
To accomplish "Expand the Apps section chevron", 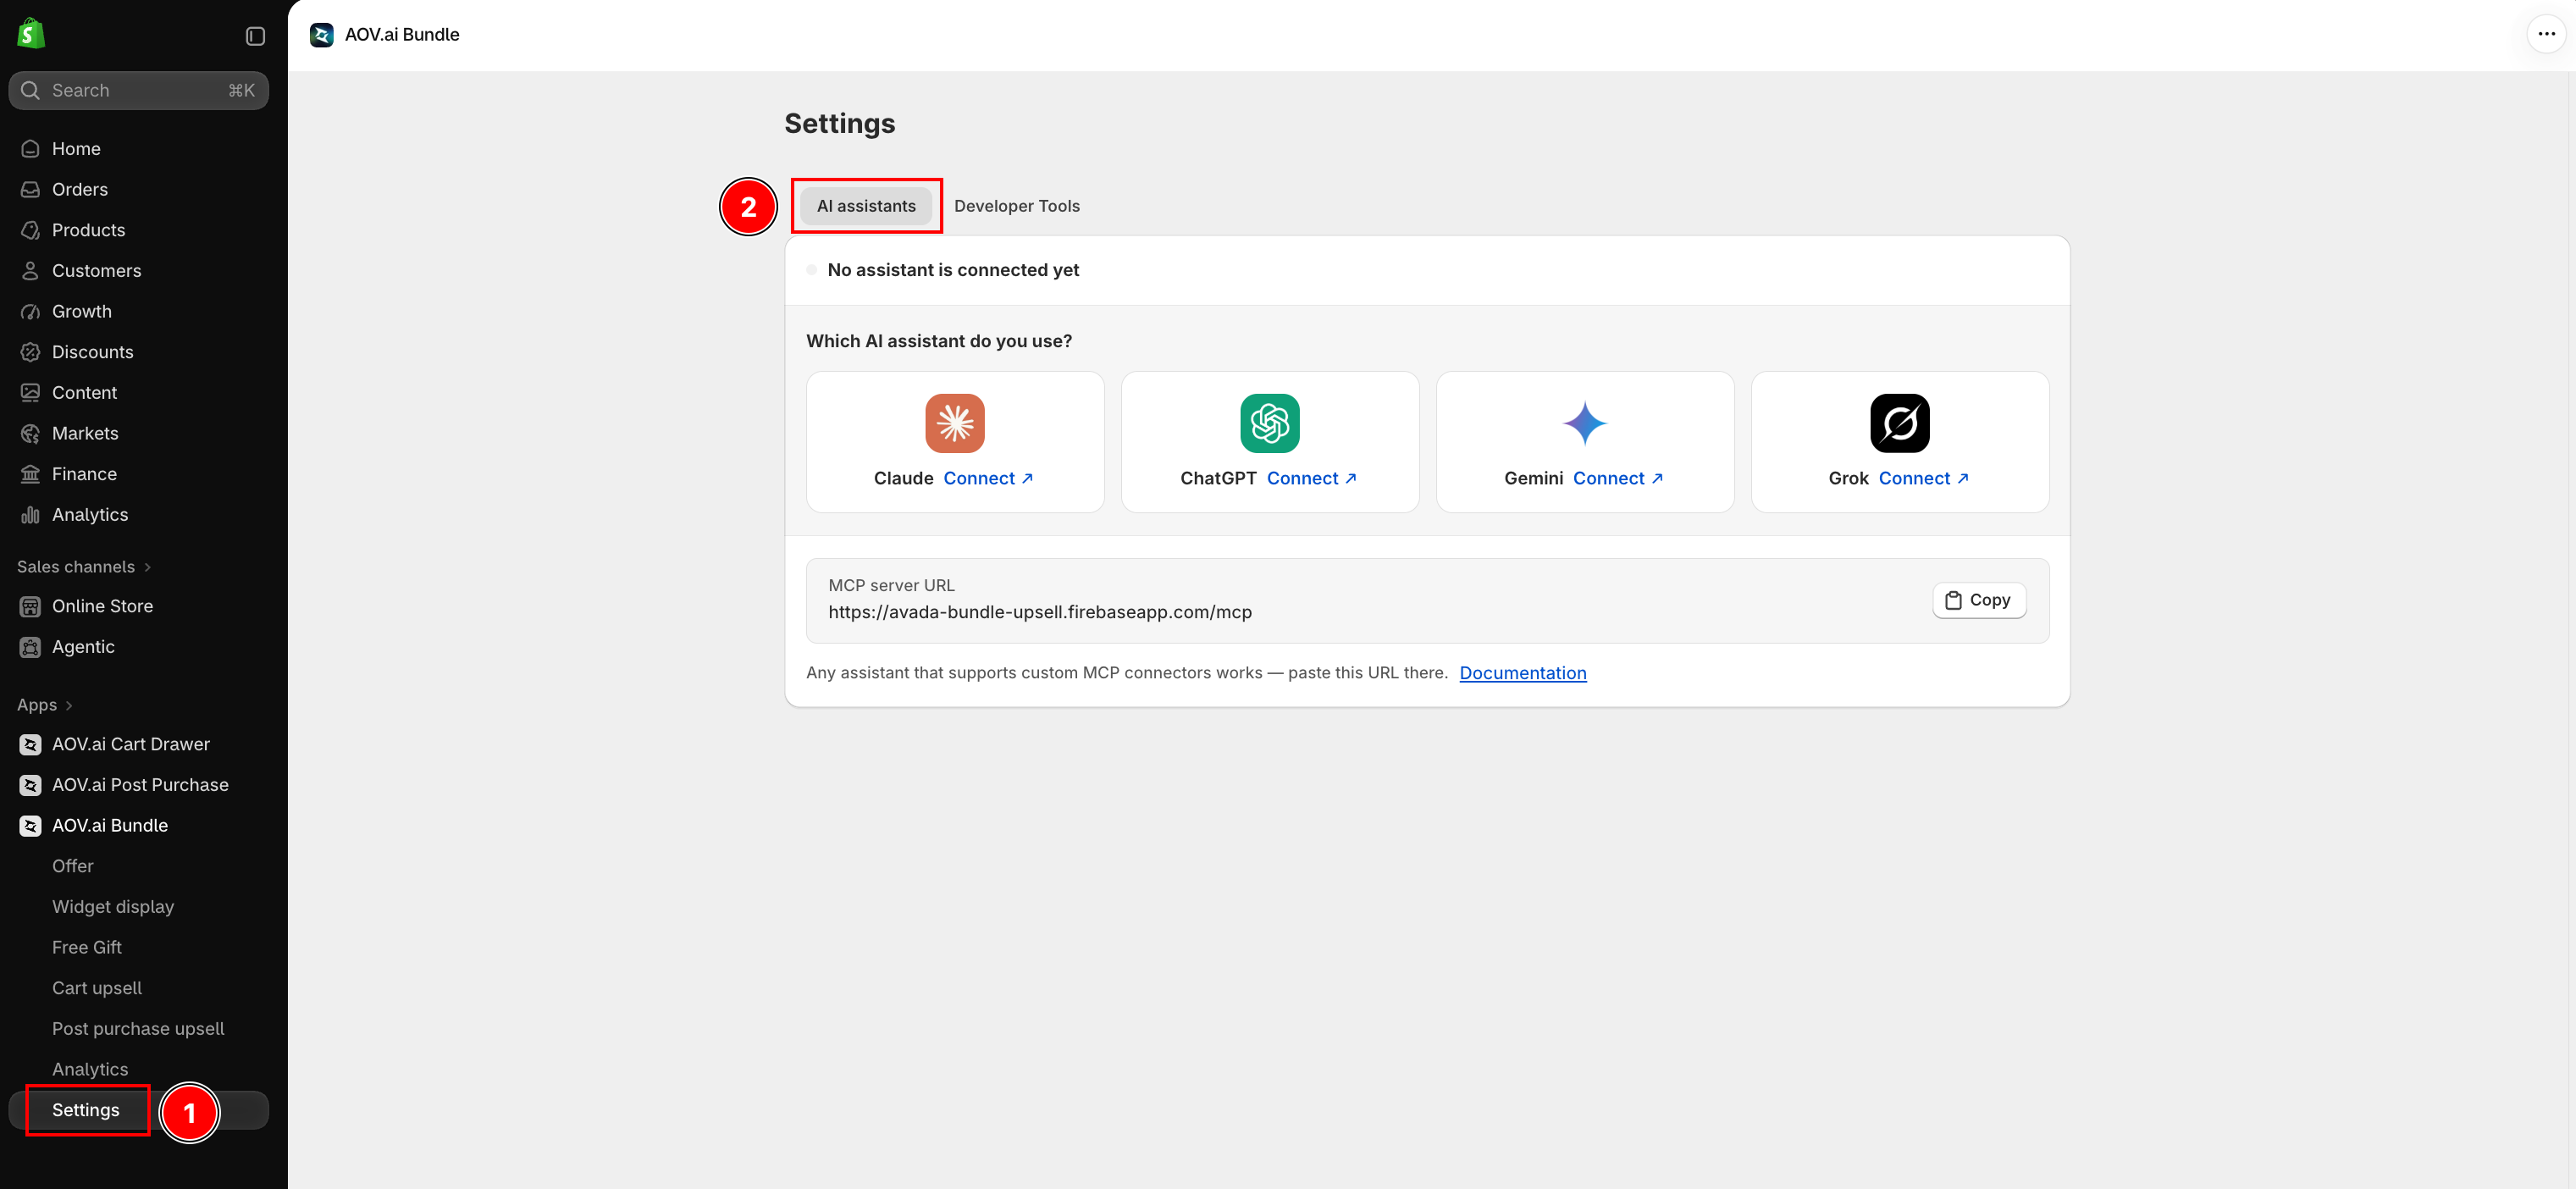I will [x=69, y=706].
